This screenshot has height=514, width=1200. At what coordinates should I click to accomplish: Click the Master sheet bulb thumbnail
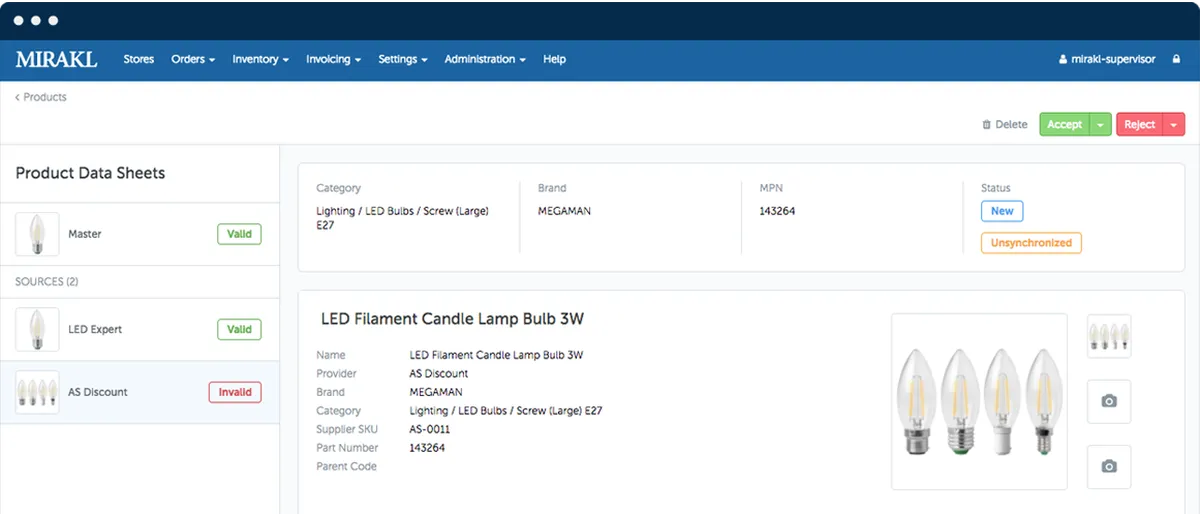click(38, 234)
